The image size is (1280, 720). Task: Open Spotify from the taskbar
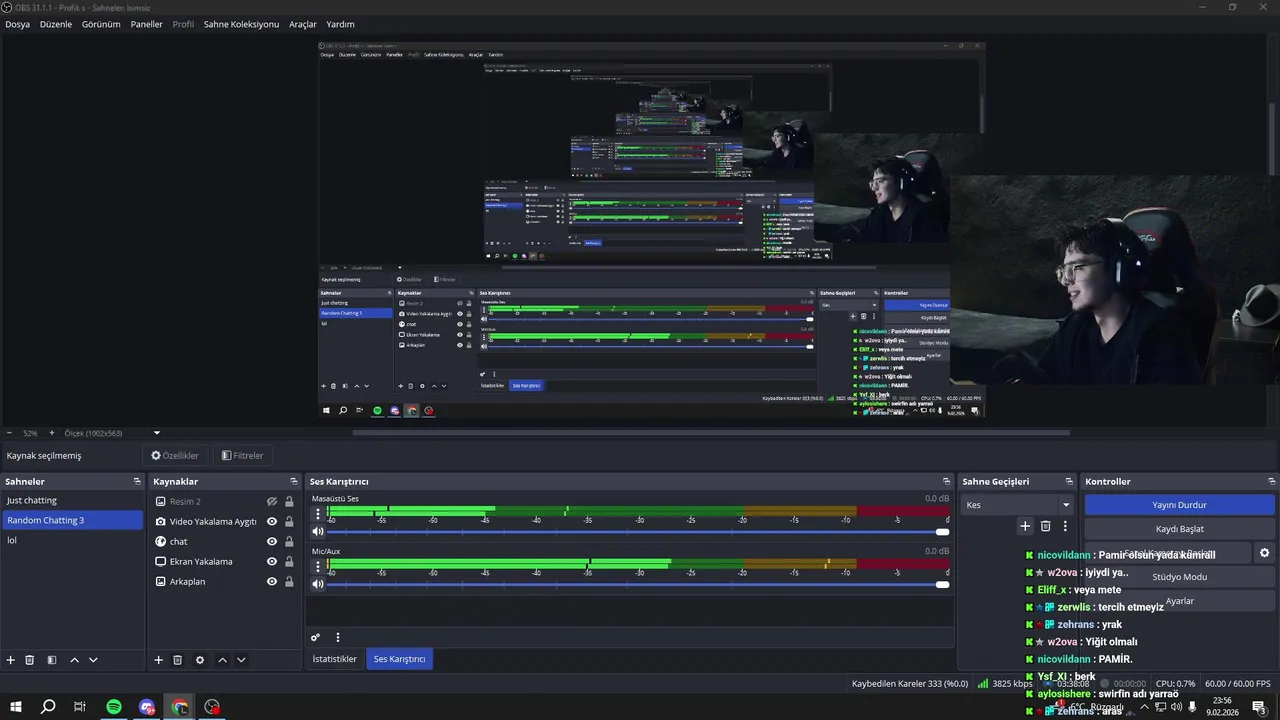click(x=114, y=707)
